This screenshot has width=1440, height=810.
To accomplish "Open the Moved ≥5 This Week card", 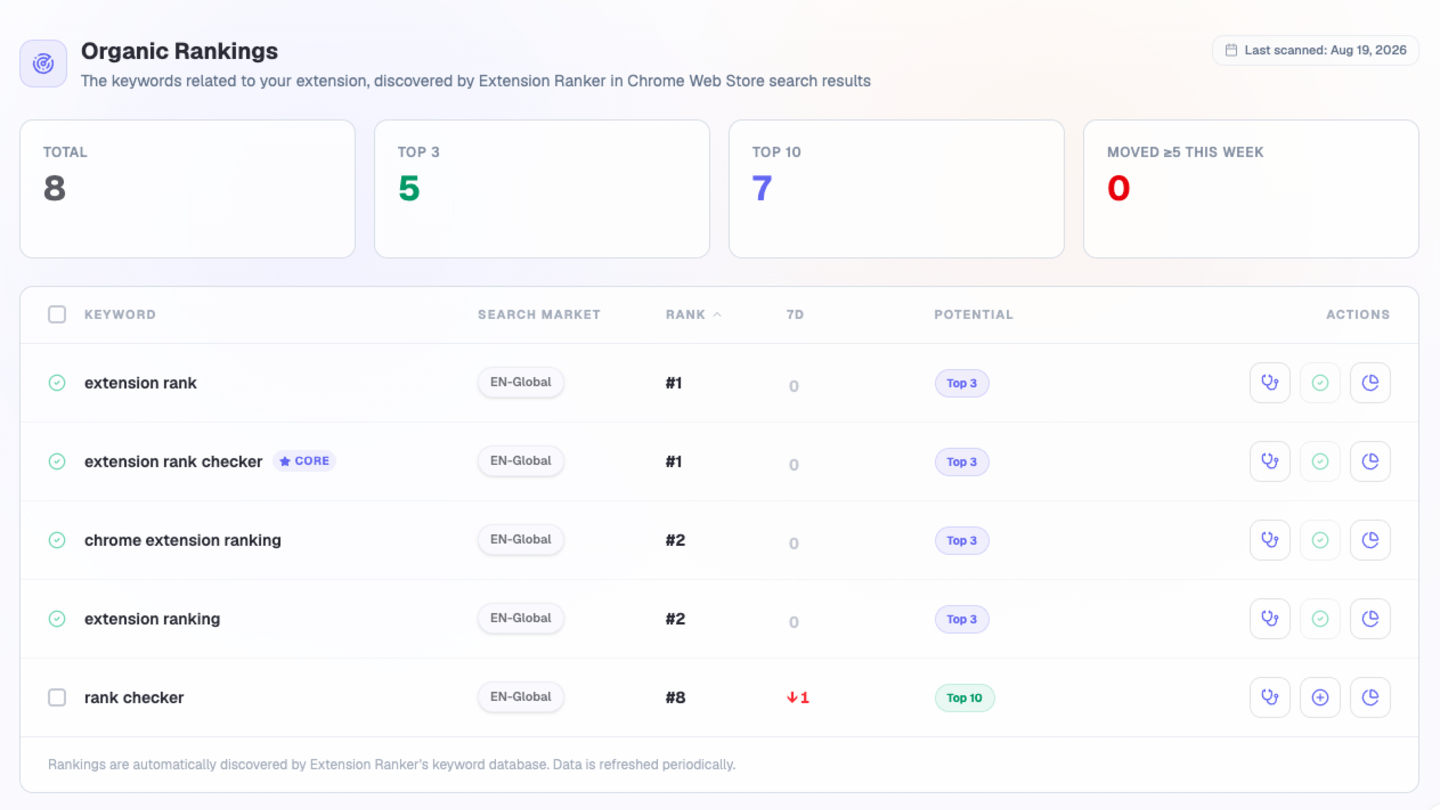I will point(1251,189).
